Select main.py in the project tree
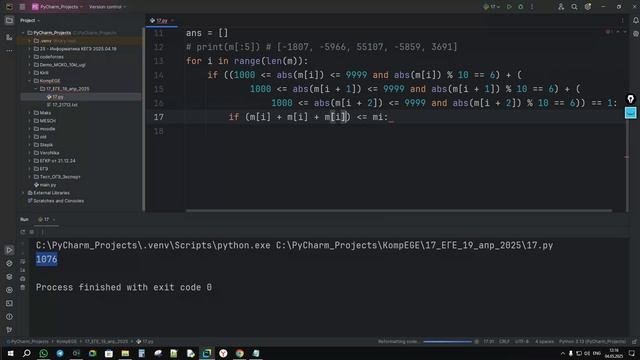 coord(45,185)
